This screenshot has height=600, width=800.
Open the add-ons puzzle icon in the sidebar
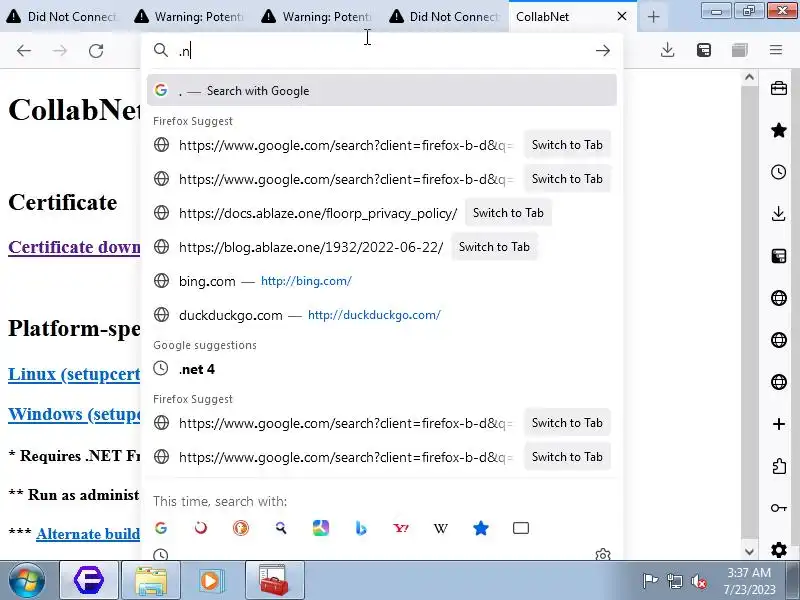tap(779, 466)
